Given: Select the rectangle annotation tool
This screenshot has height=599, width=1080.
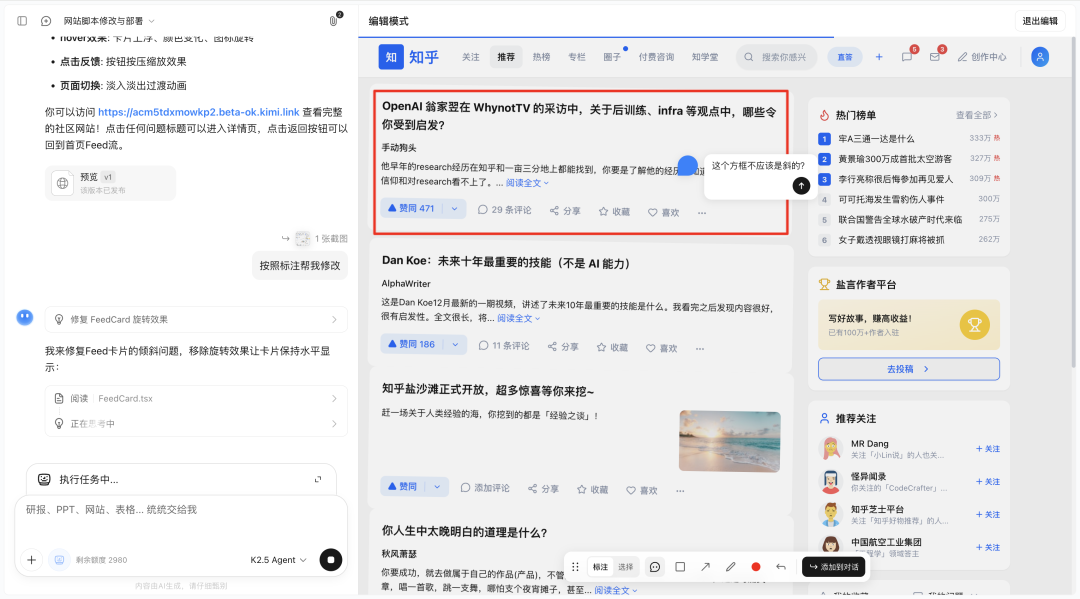Looking at the screenshot, I should pos(681,566).
